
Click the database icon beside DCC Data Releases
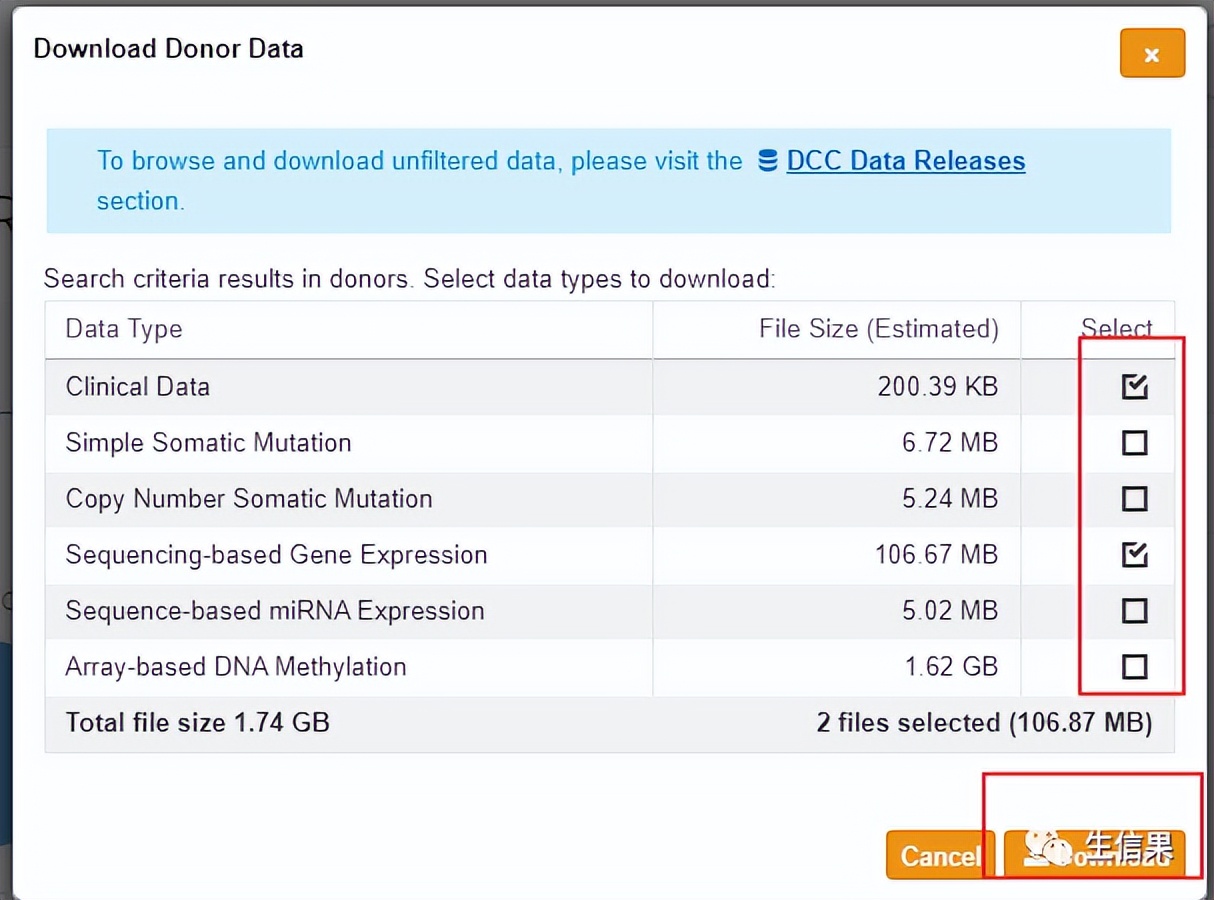click(768, 161)
